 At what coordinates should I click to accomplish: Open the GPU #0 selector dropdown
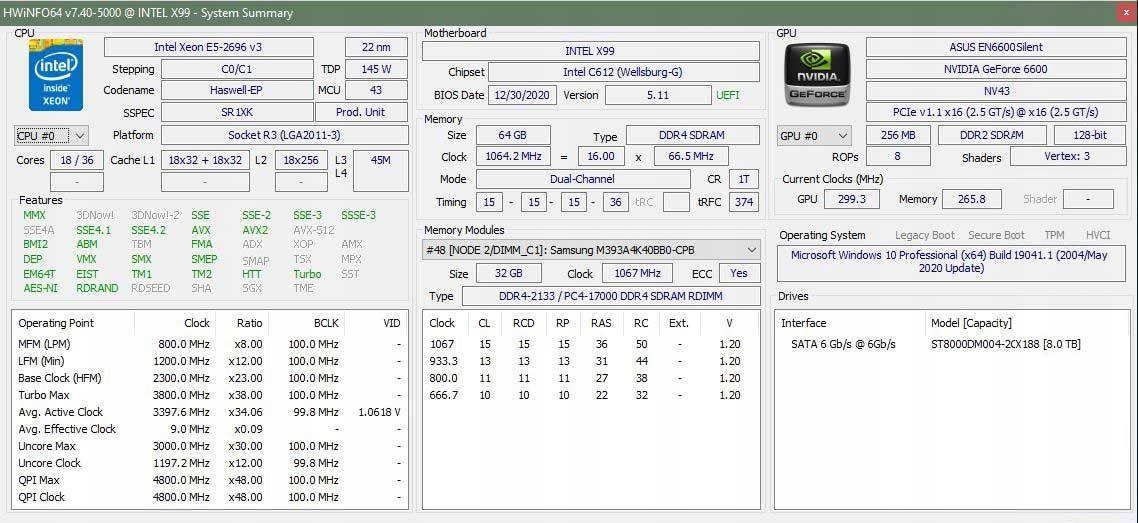pos(814,136)
